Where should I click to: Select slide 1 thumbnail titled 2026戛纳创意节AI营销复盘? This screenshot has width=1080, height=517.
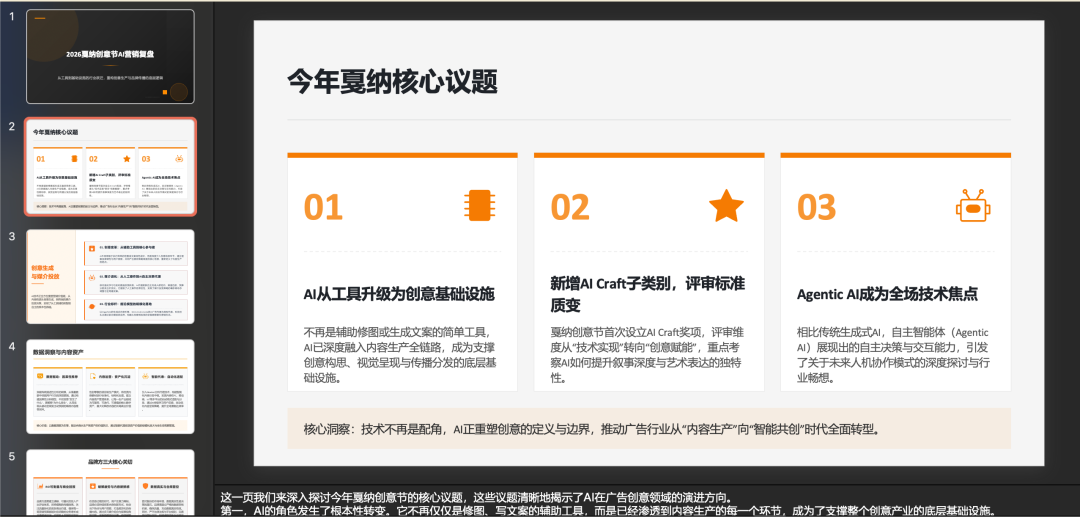point(110,56)
